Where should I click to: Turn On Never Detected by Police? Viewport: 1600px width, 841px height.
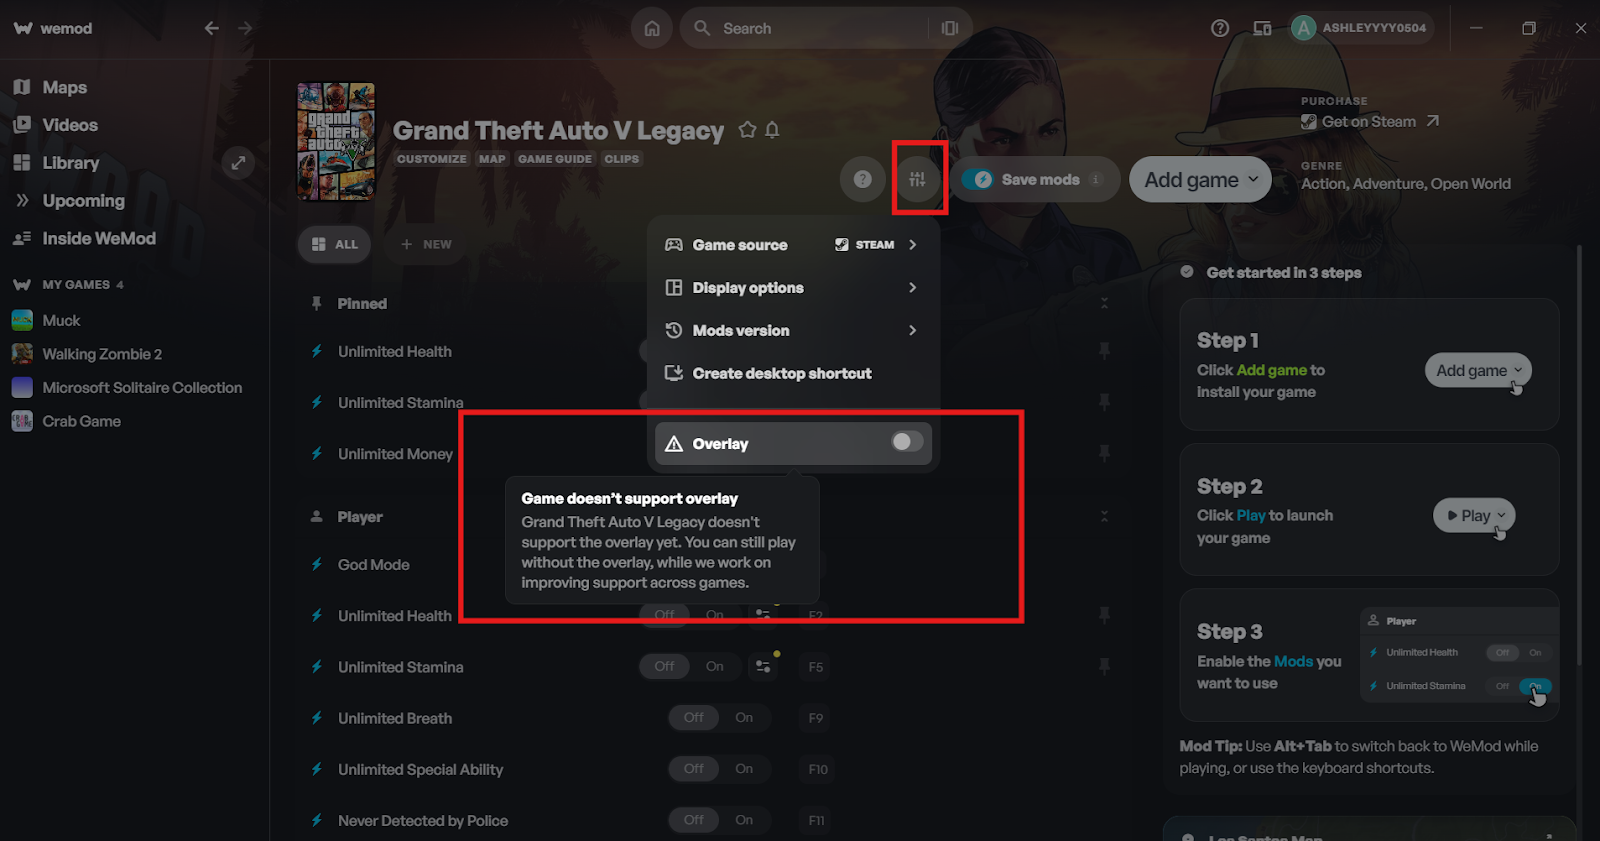[x=744, y=819]
